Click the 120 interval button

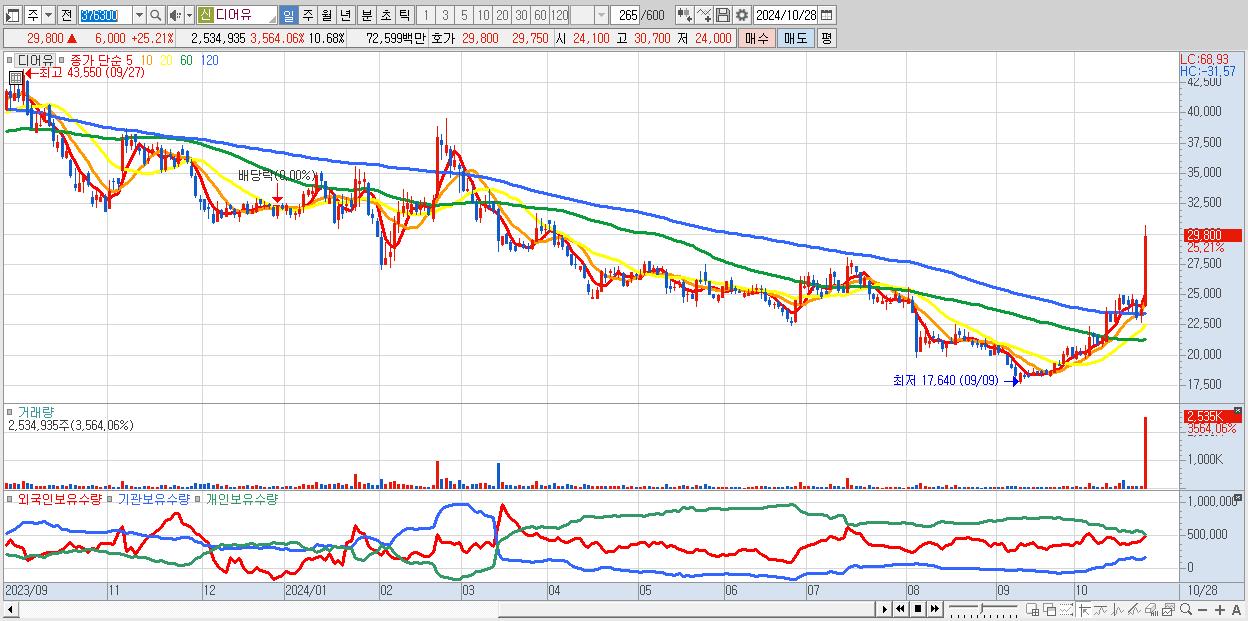[559, 16]
